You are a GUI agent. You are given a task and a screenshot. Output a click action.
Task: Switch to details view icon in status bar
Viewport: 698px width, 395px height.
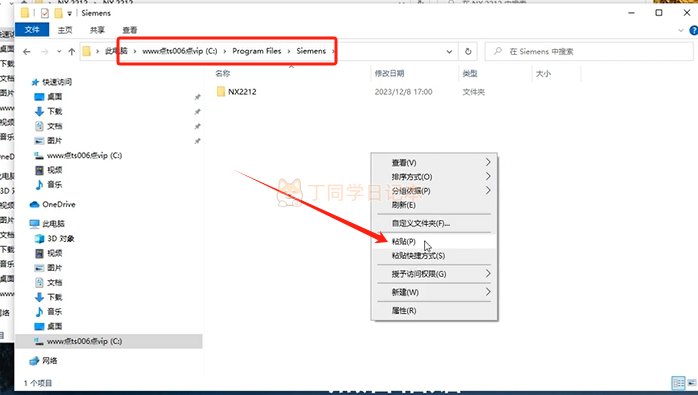(678, 383)
